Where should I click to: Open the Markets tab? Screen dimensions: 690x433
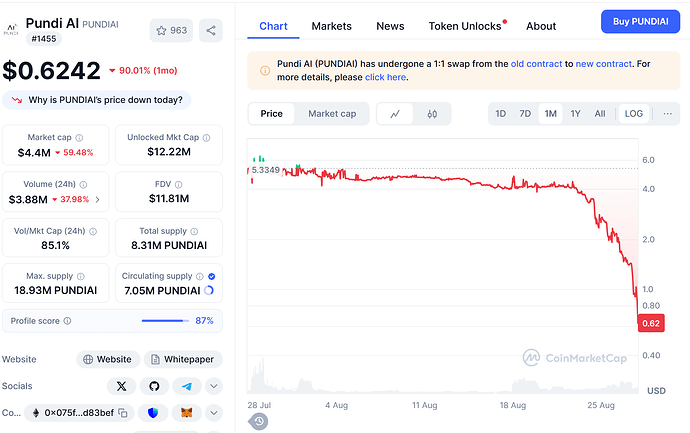(331, 26)
